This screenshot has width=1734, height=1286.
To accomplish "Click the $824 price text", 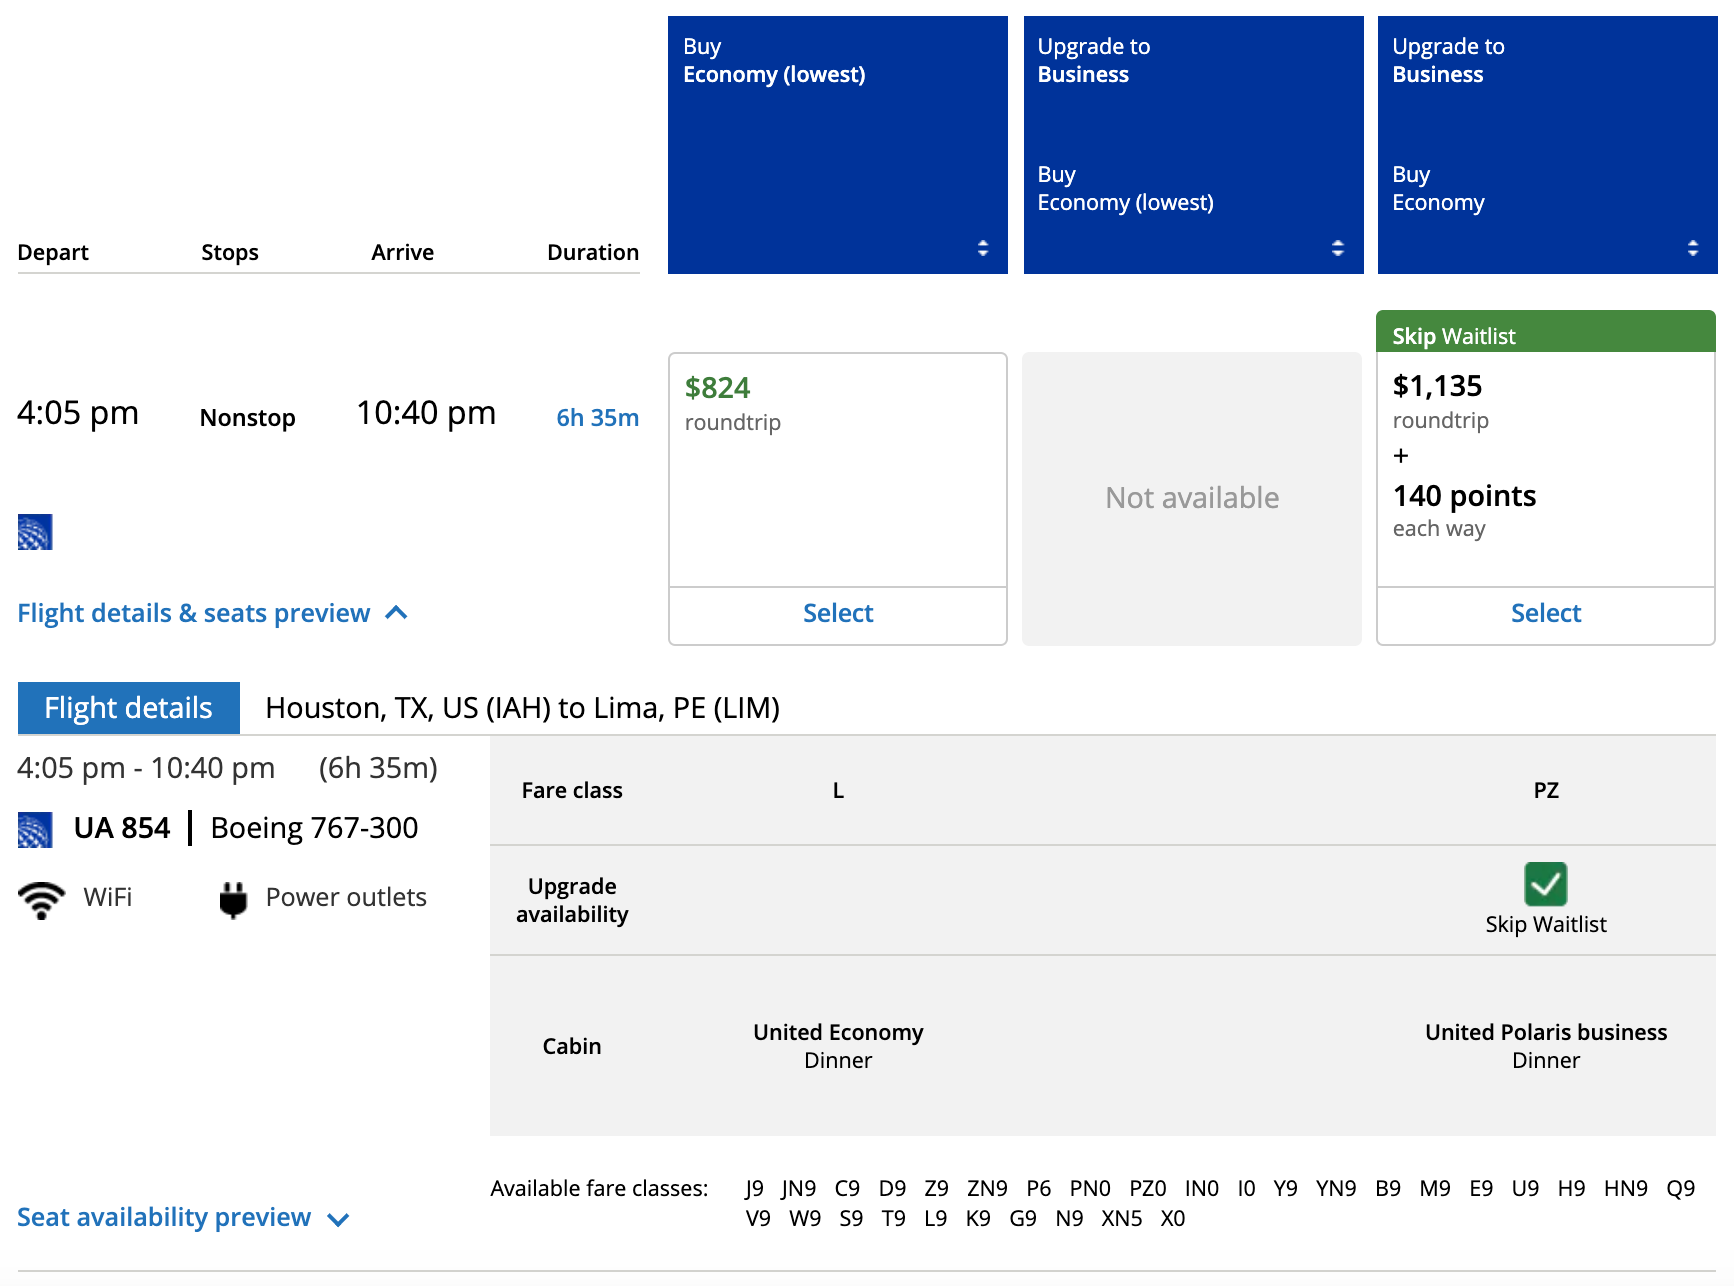I will coord(717,388).
